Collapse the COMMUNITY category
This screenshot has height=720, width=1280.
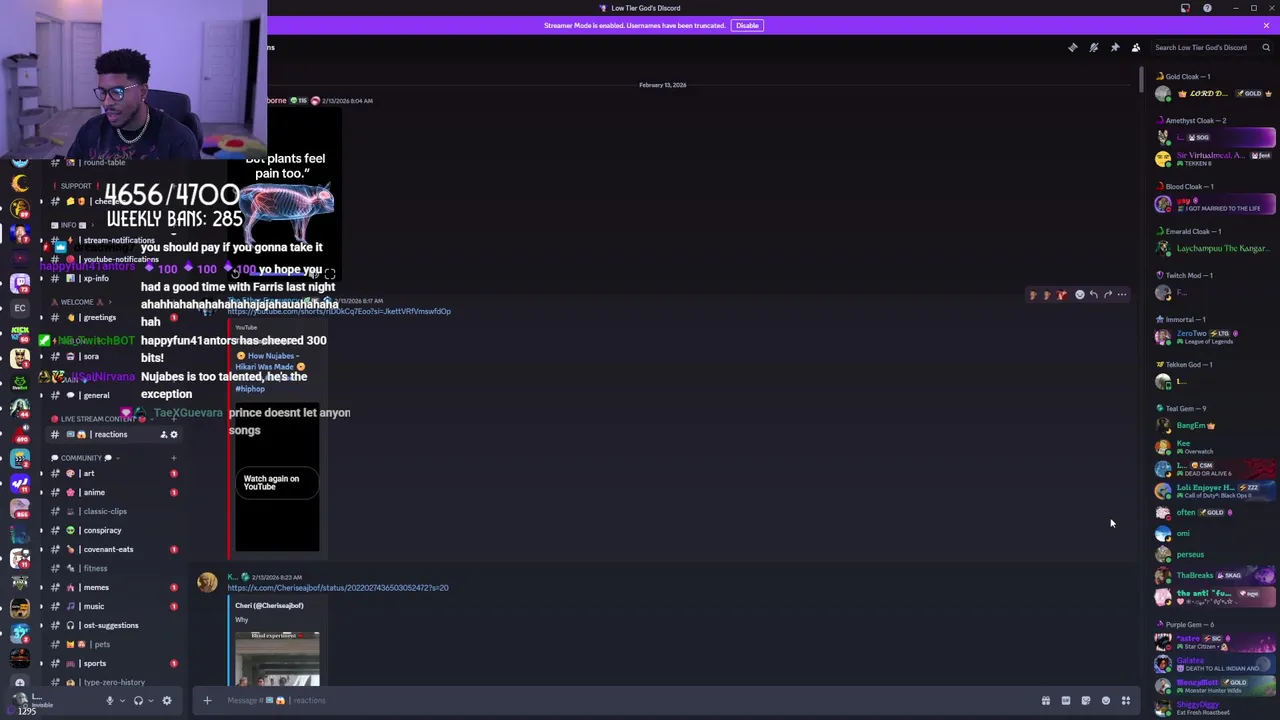[83, 458]
